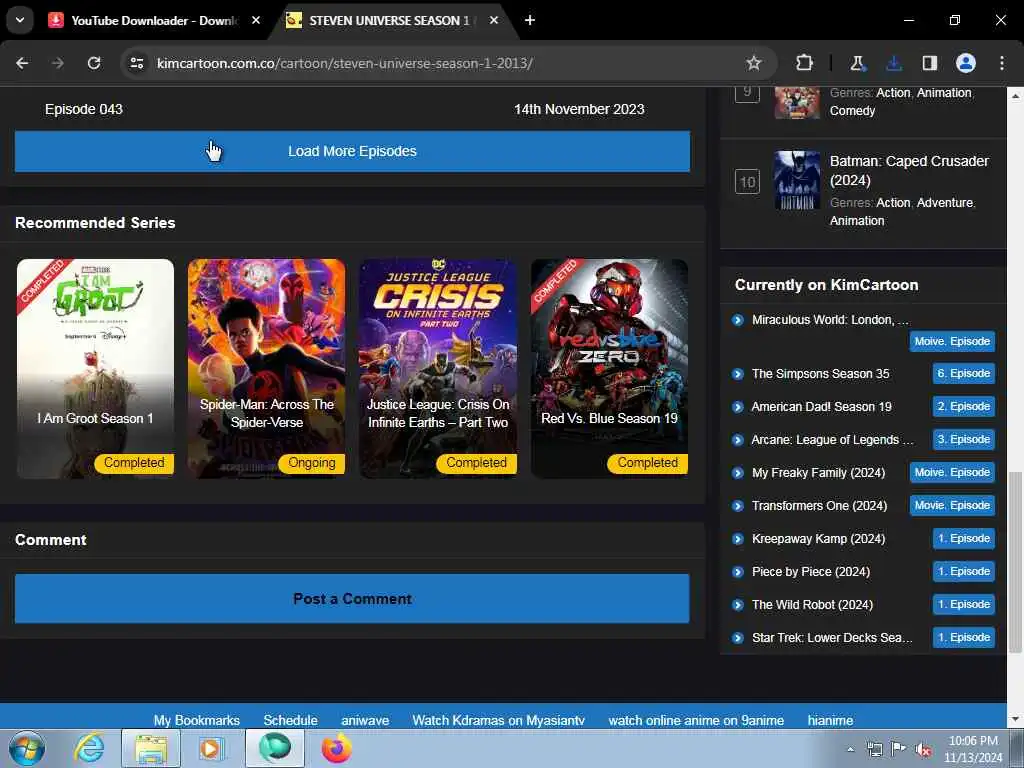Open watch online anime on 9anime link
This screenshot has width=1024, height=768.
pos(696,720)
